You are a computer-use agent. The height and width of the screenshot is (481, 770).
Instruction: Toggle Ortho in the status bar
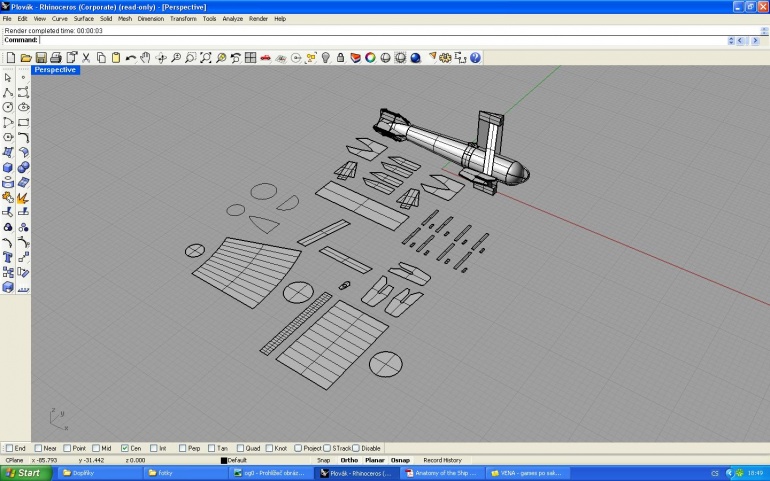[x=349, y=460]
